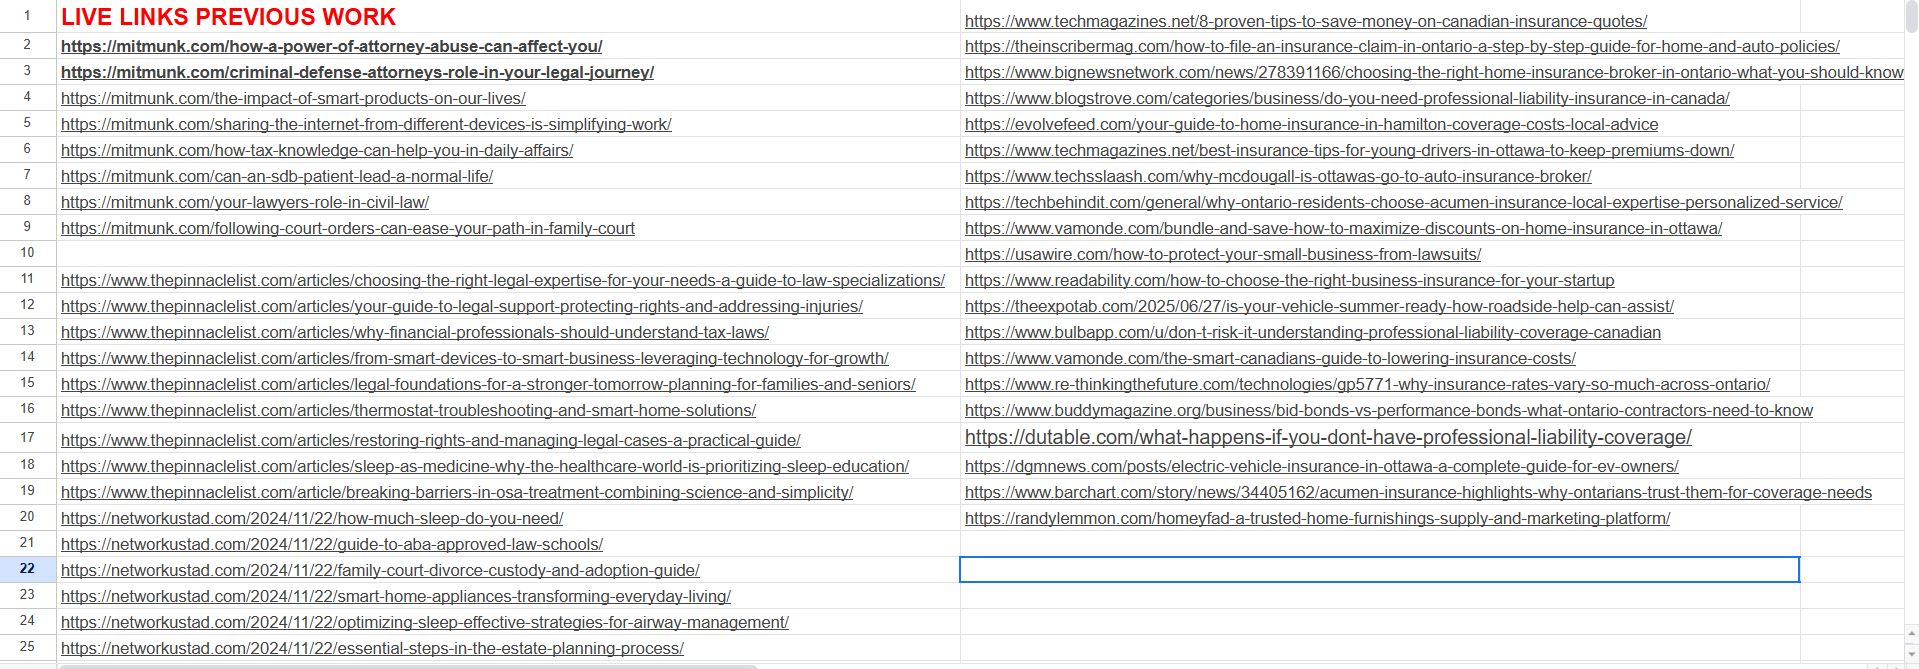Open the vamonde bundle-and-save home-insurance link

coord(1342,228)
